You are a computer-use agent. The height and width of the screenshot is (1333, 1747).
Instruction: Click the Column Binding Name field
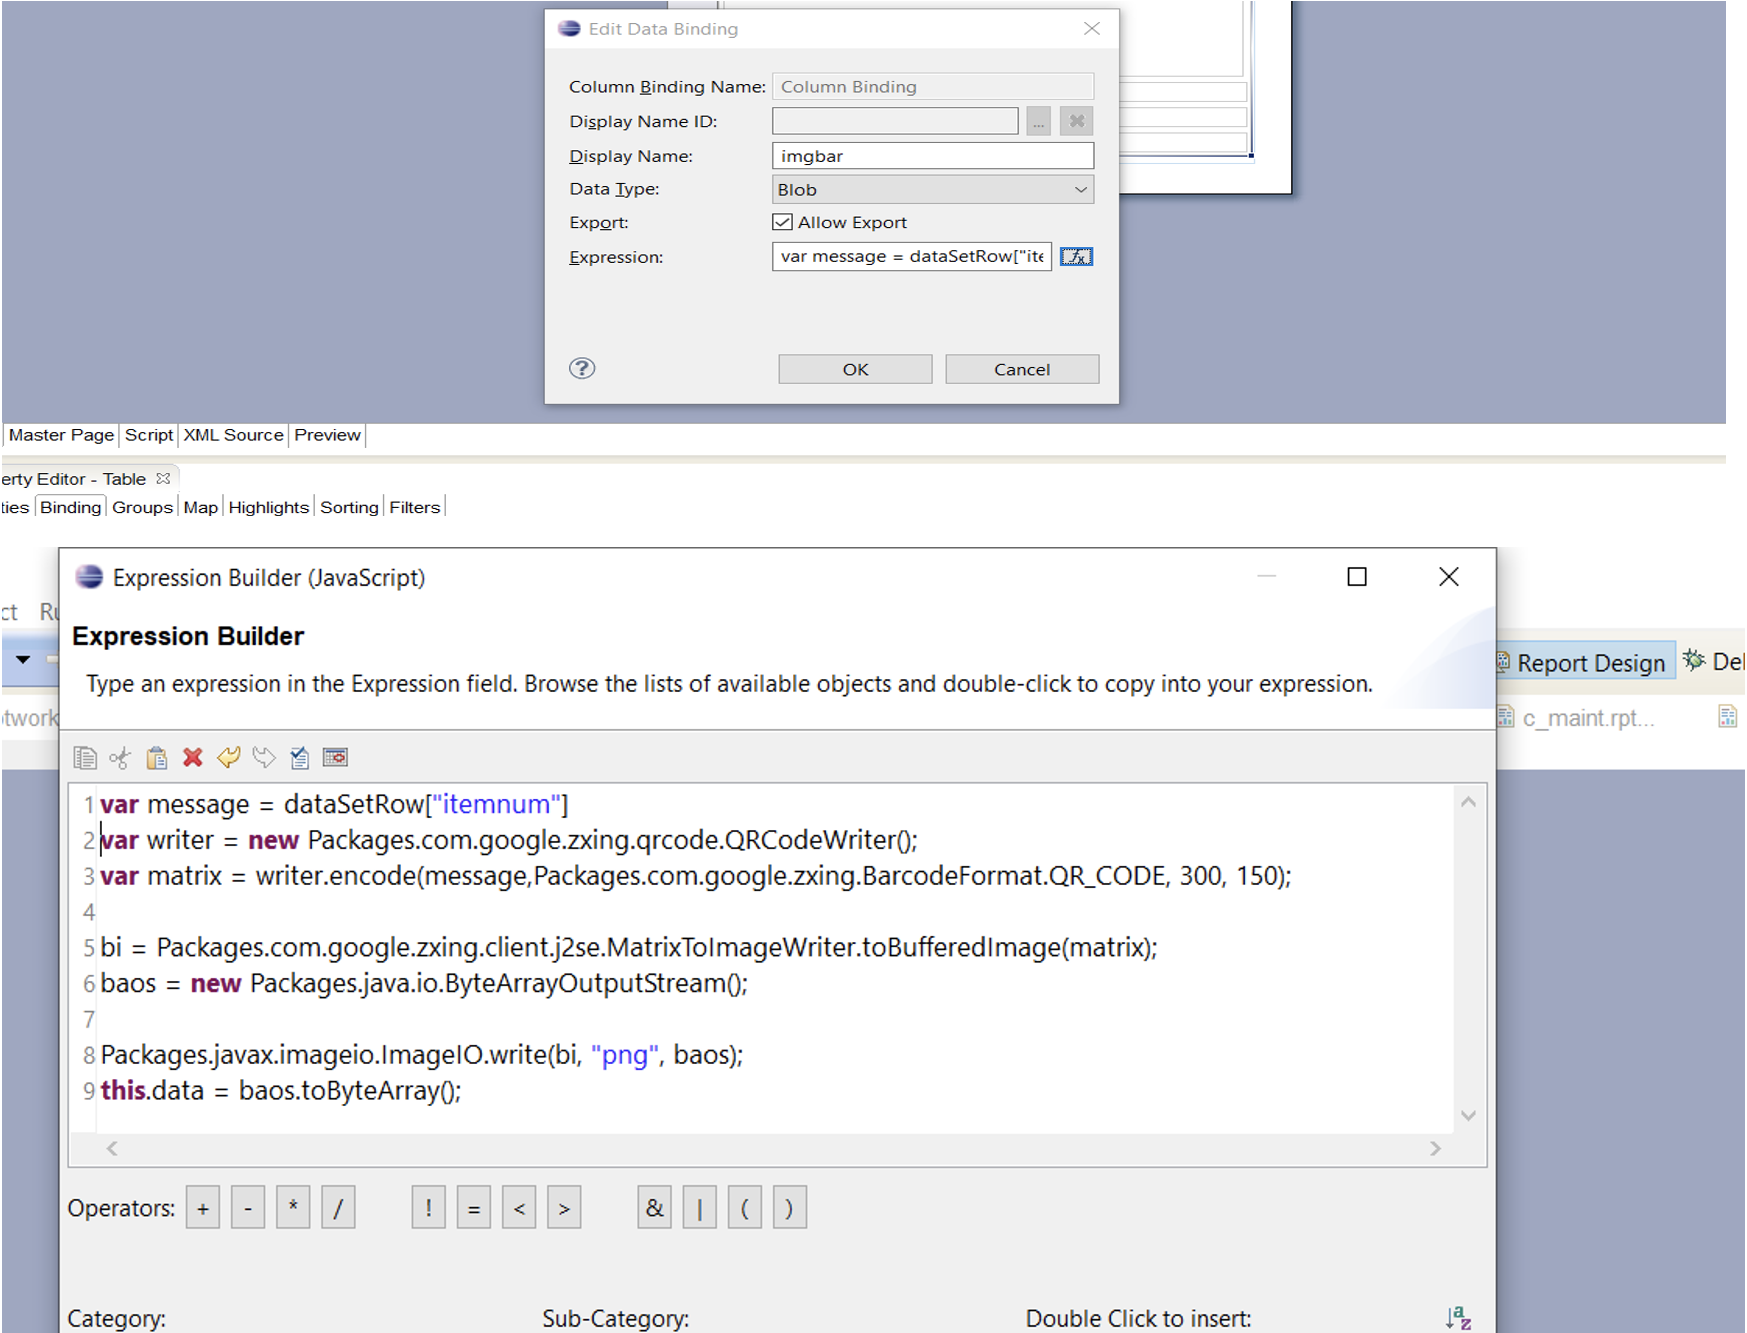pyautogui.click(x=933, y=87)
